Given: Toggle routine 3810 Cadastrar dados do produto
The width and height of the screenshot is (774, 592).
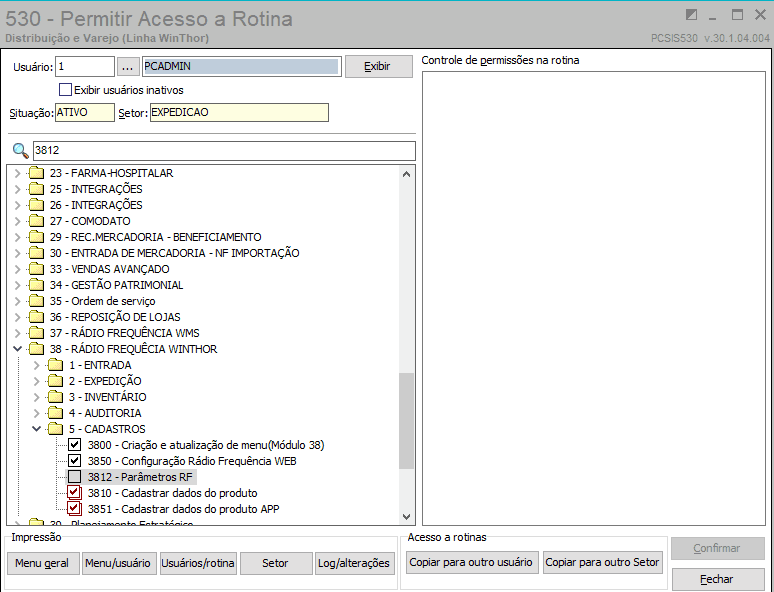Looking at the screenshot, I should 75,493.
